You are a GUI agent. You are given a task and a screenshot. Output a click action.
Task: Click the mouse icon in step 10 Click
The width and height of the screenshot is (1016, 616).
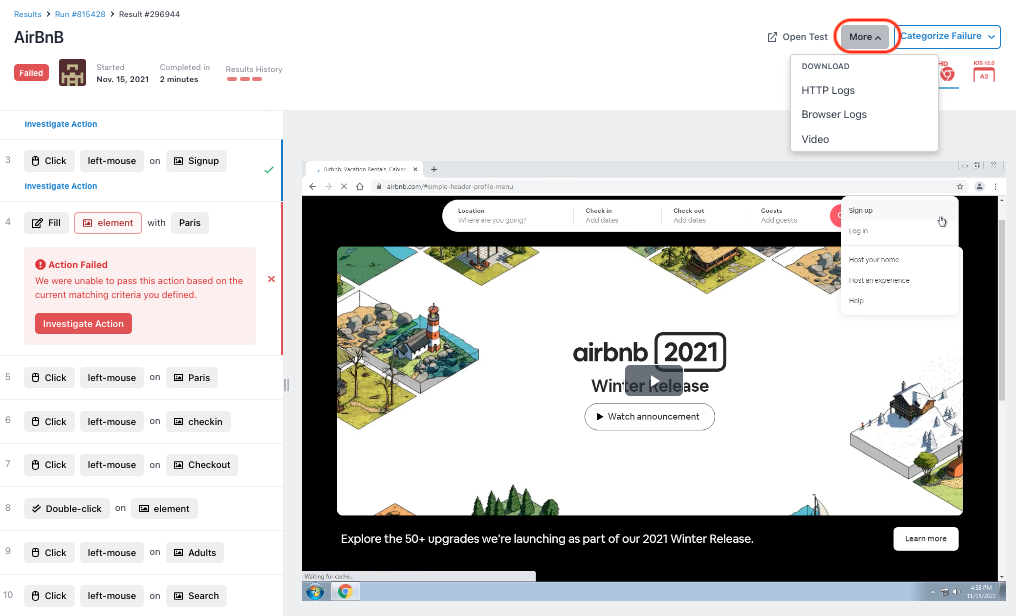[x=36, y=595]
